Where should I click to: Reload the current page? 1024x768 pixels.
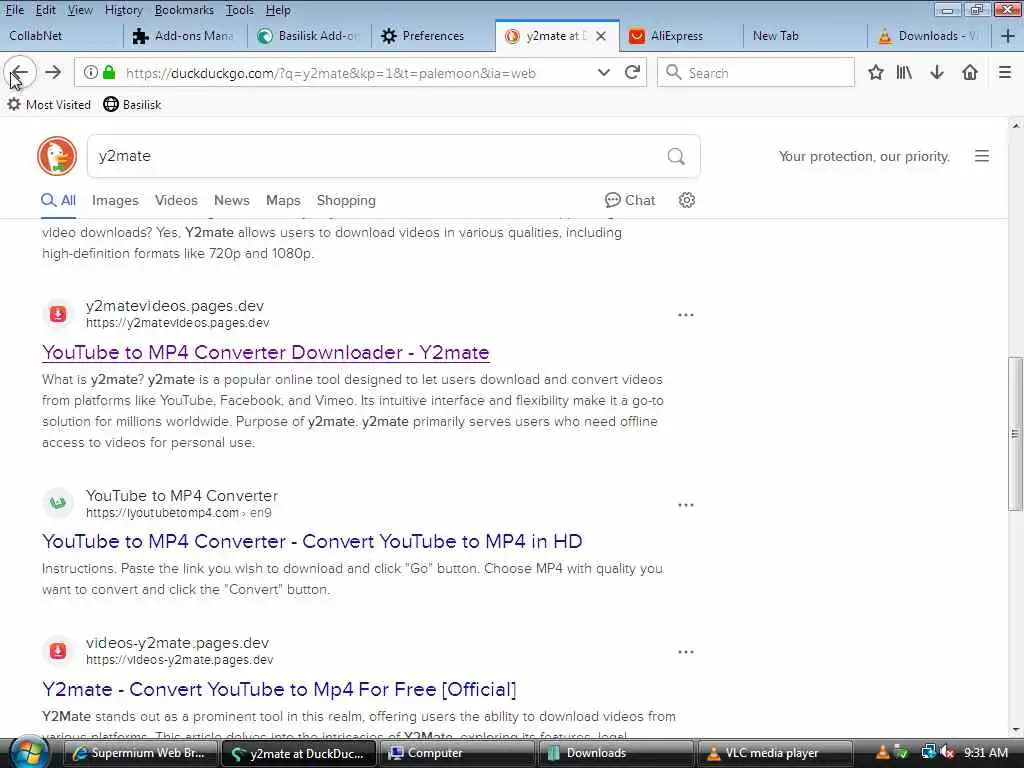[632, 72]
